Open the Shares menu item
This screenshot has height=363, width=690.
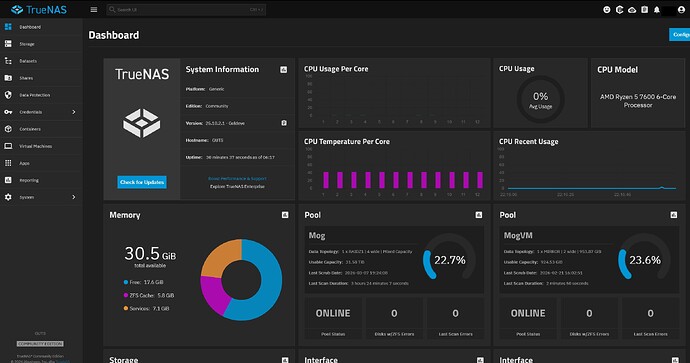point(41,78)
